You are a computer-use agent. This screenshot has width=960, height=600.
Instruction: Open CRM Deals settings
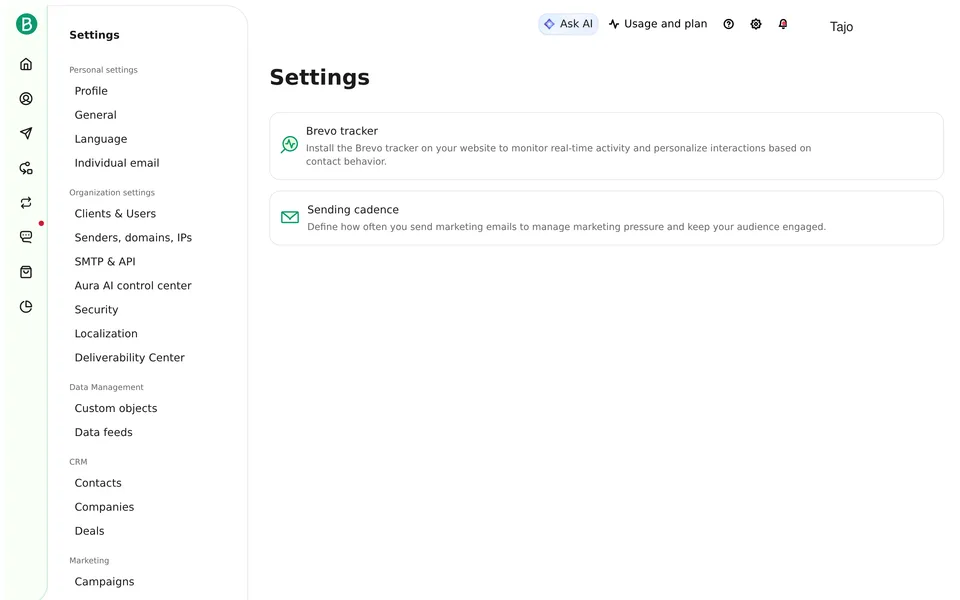89,531
